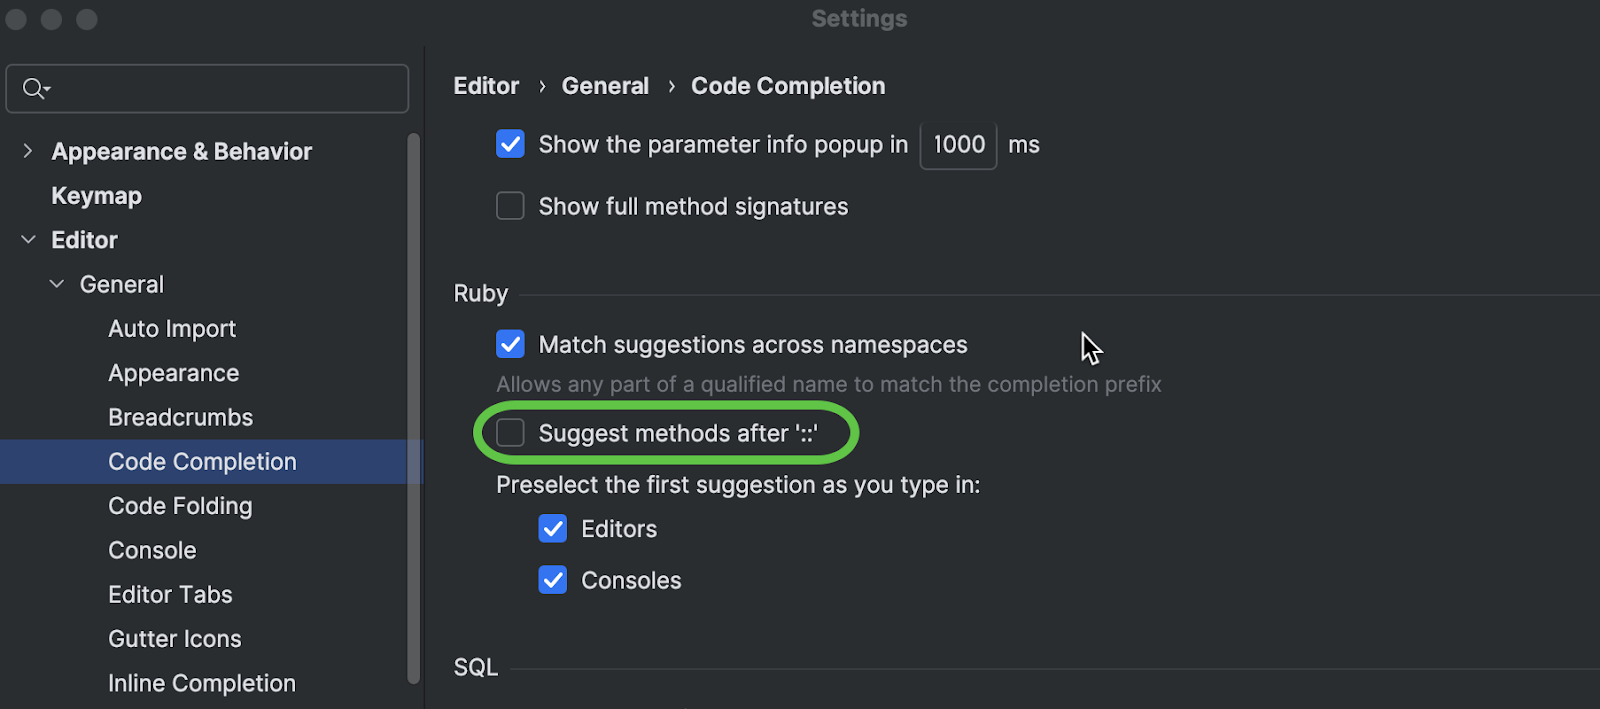Collapse the General subtree

click(x=57, y=285)
